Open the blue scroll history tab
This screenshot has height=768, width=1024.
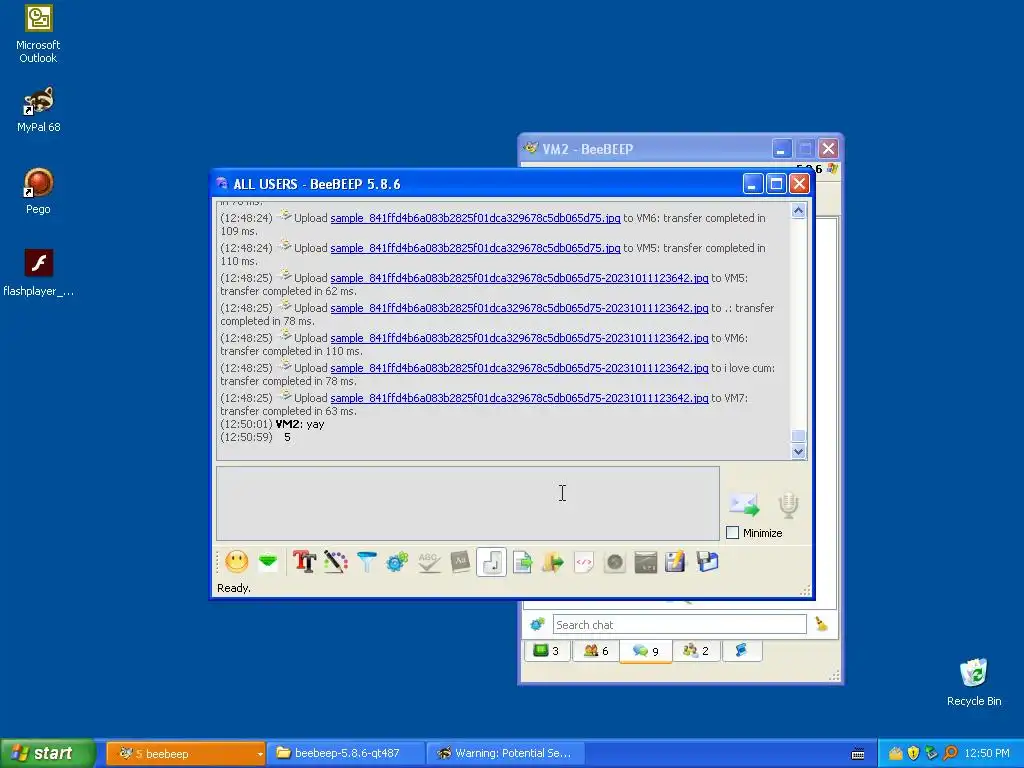tap(741, 650)
